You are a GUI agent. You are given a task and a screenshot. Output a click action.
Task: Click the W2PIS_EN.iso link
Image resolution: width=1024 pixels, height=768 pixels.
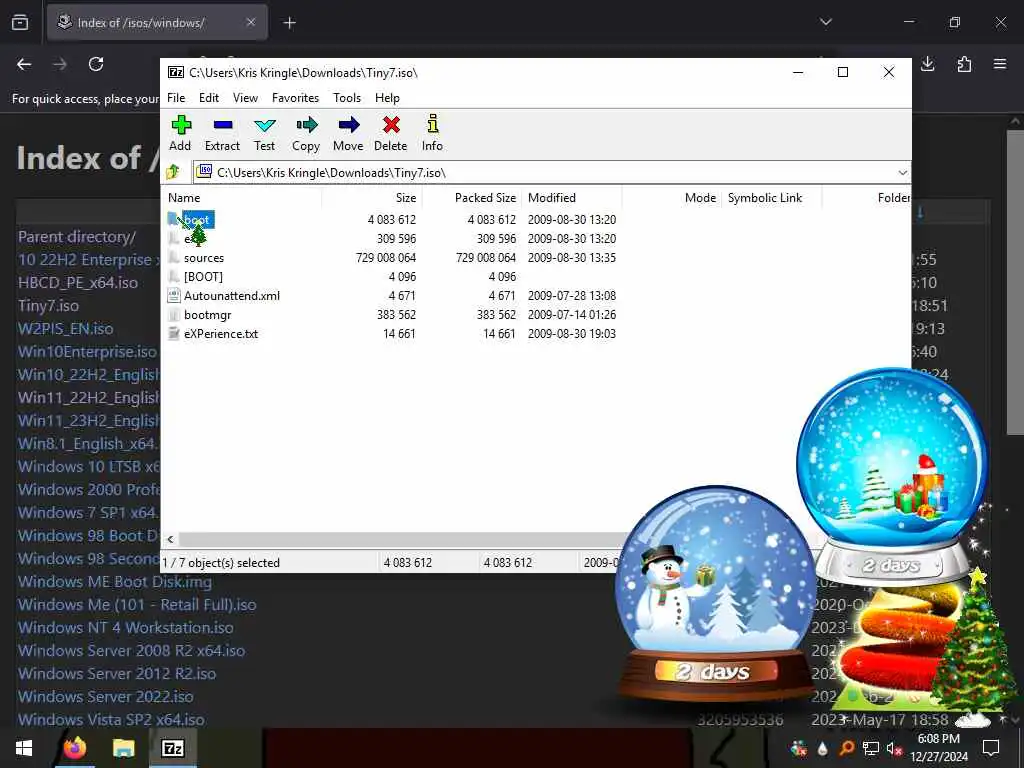pos(65,328)
